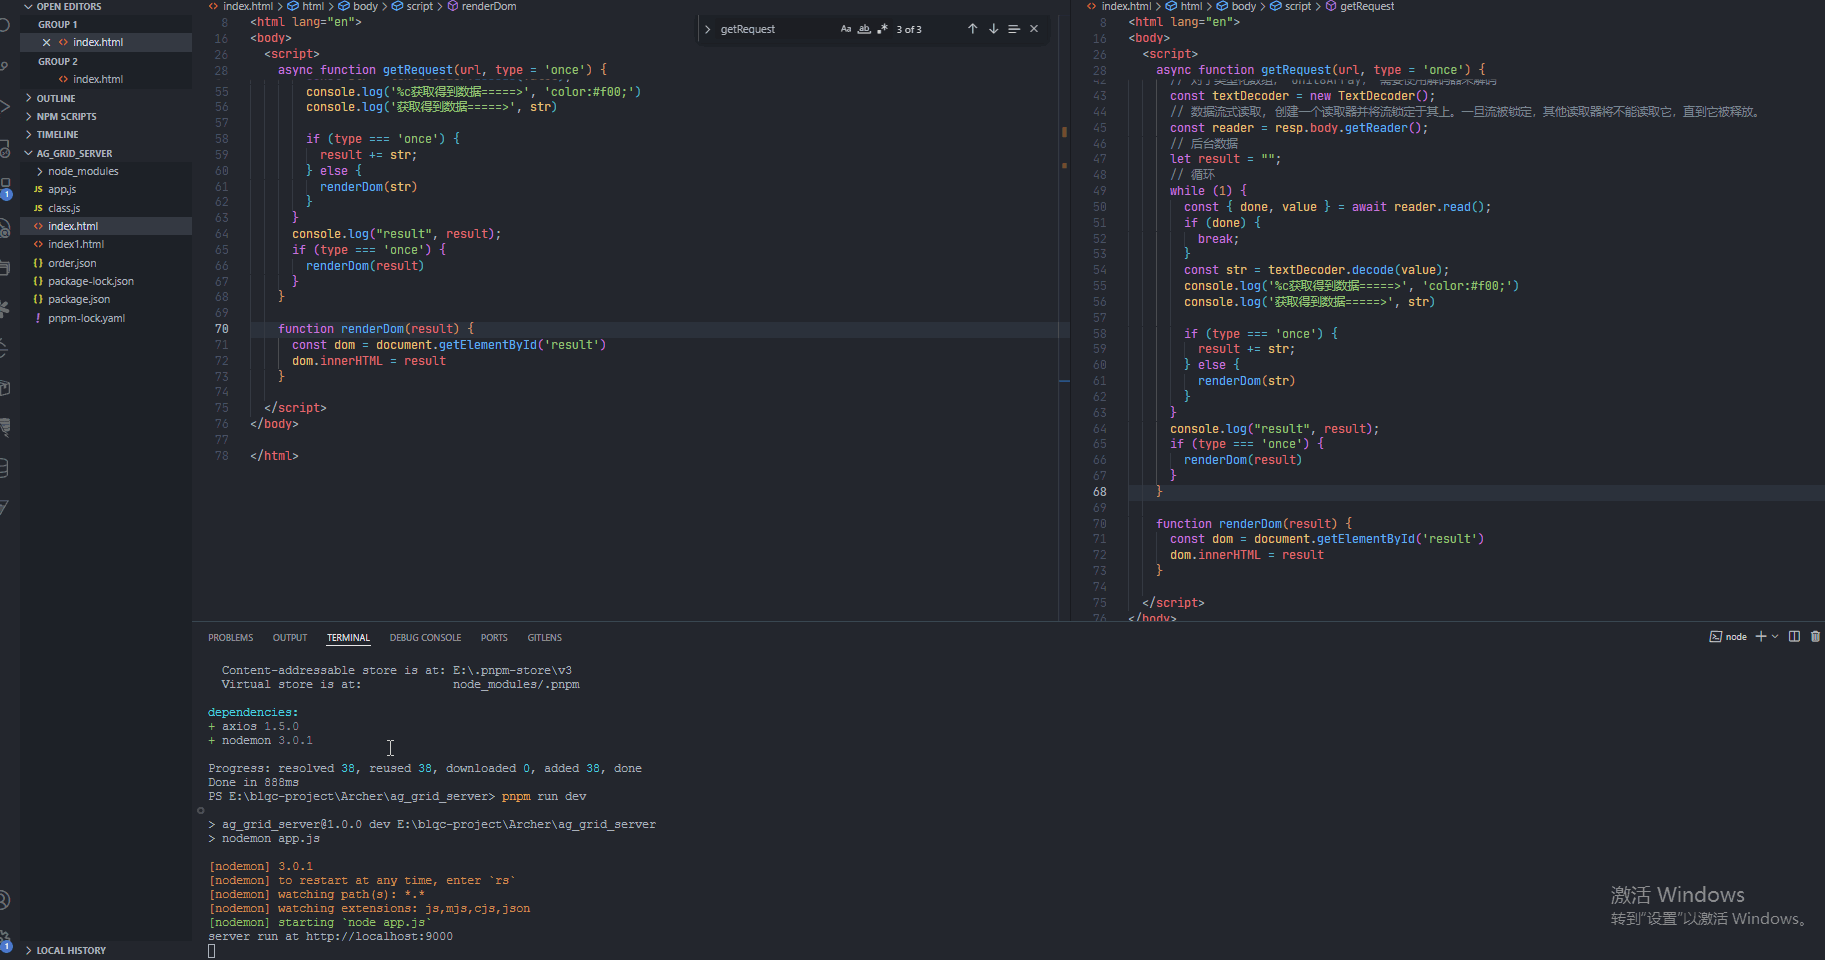Click script breadcrumb in right editor
Image resolution: width=1825 pixels, height=960 pixels.
point(1297,6)
